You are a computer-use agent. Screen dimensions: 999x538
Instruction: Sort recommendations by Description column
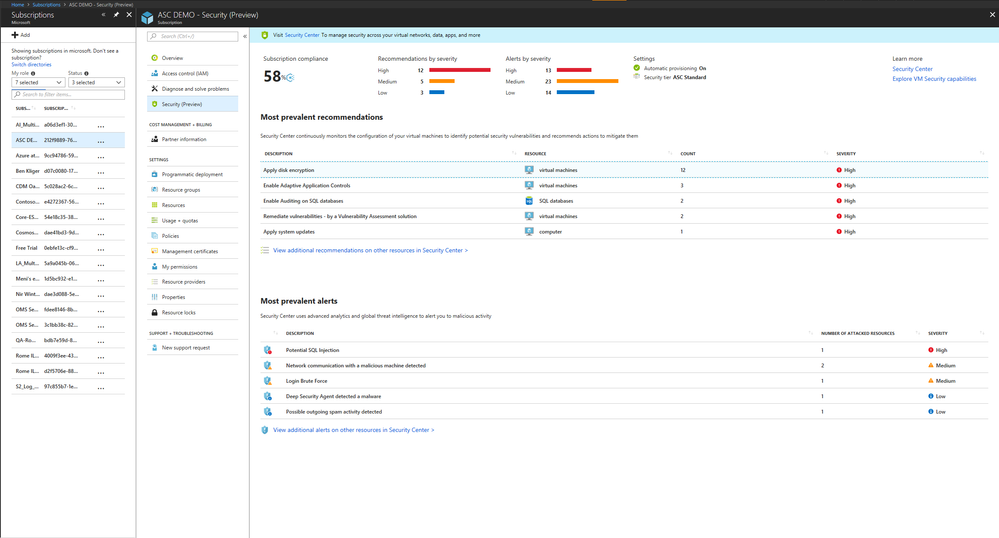(278, 154)
